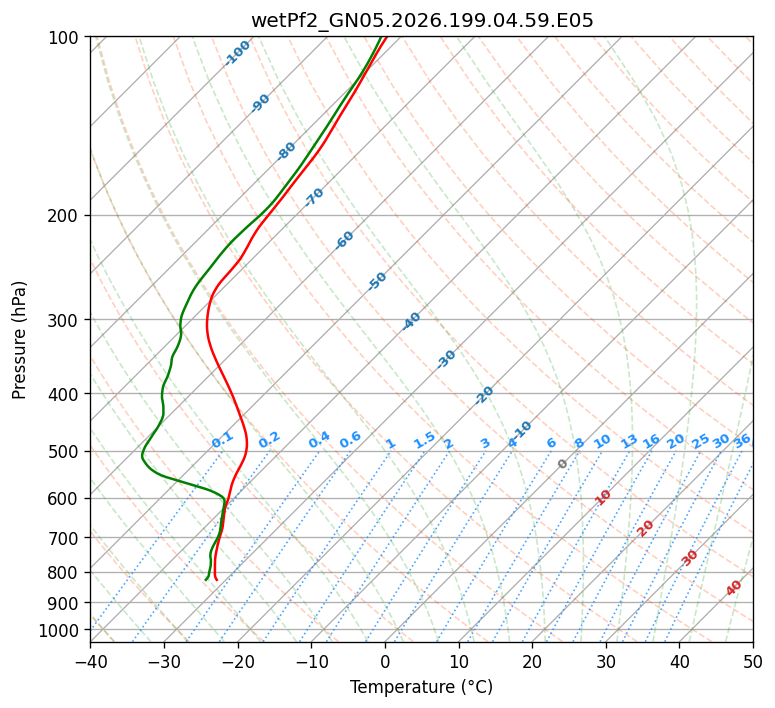The width and height of the screenshot is (775, 708).
Task: Click the -50 blue isotherm label
Action: pyautogui.click(x=377, y=281)
